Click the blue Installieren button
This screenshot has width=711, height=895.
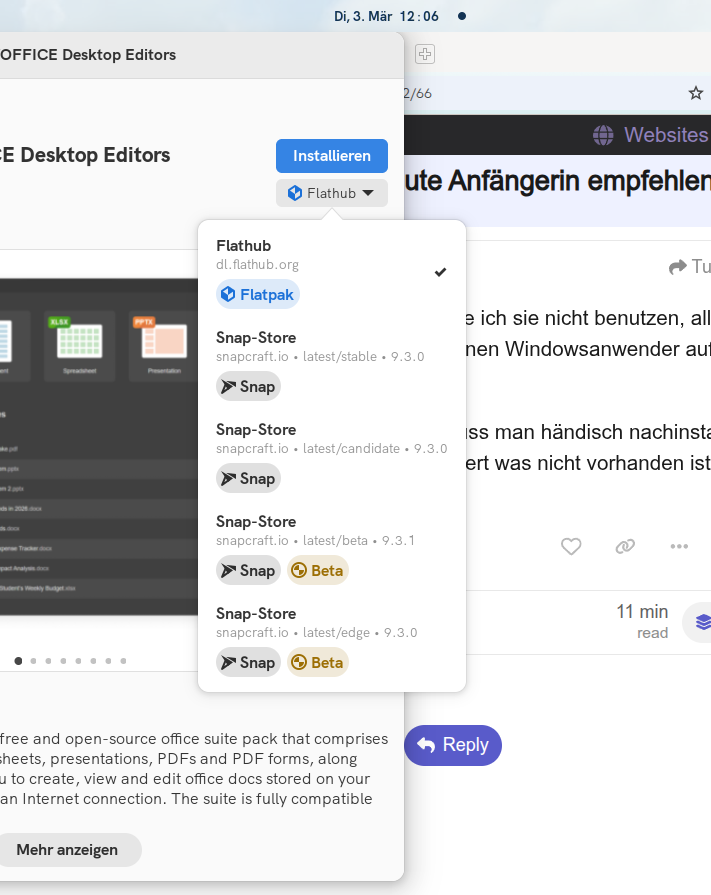click(331, 156)
